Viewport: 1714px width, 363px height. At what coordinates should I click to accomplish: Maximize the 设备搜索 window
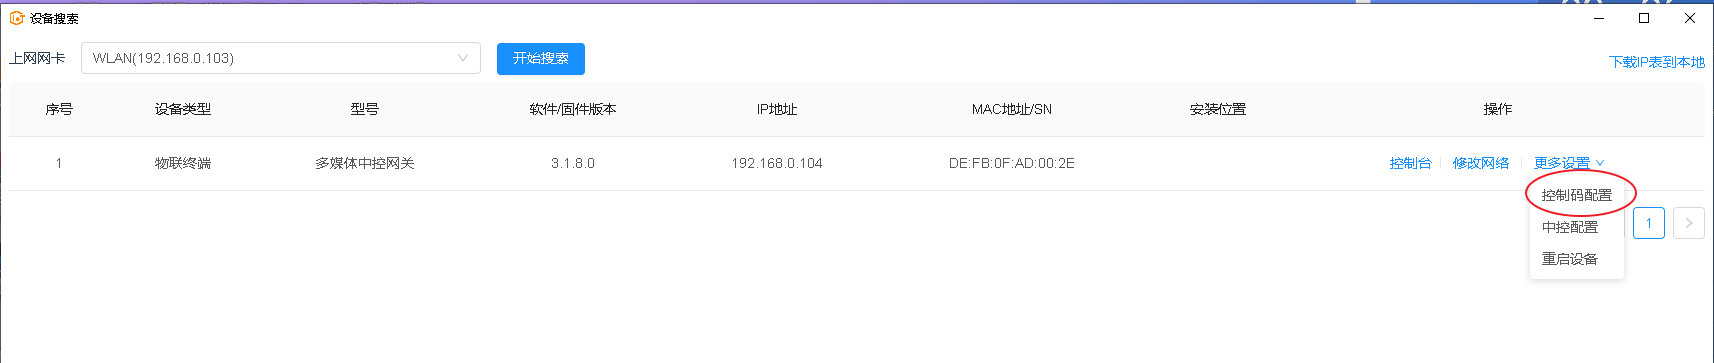(x=1644, y=18)
